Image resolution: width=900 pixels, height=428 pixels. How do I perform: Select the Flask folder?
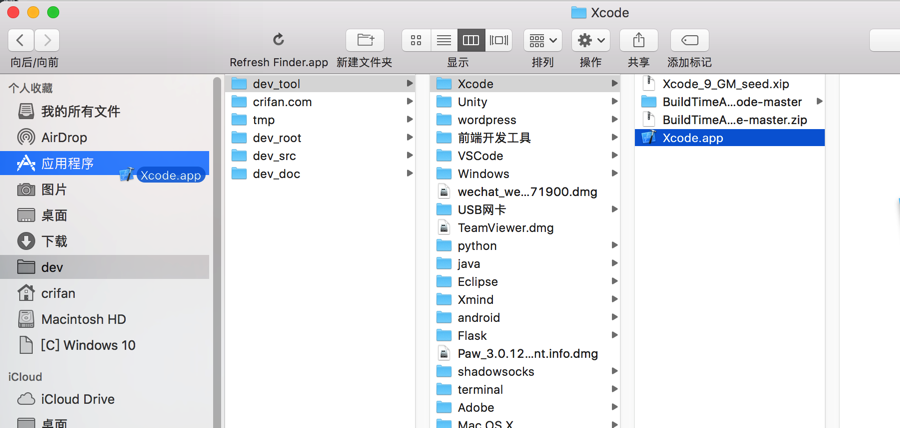pyautogui.click(x=525, y=336)
